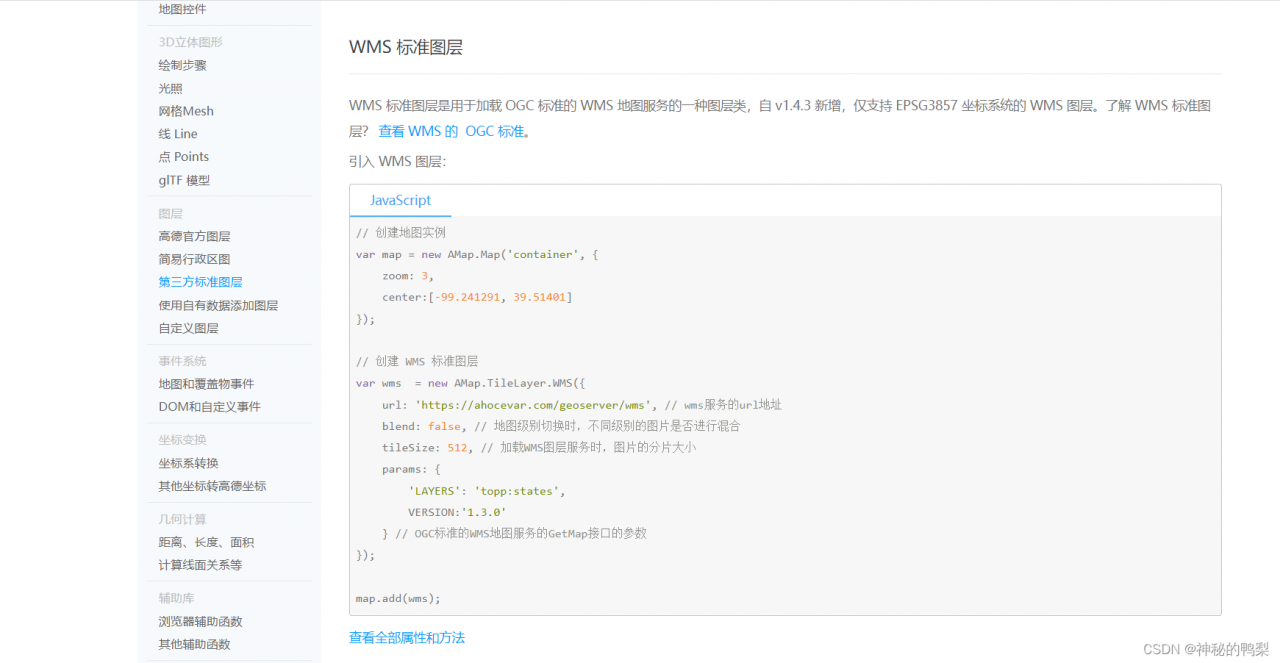Image resolution: width=1280 pixels, height=663 pixels.
Task: Open 计算线面关系等 page
Action: click(200, 565)
